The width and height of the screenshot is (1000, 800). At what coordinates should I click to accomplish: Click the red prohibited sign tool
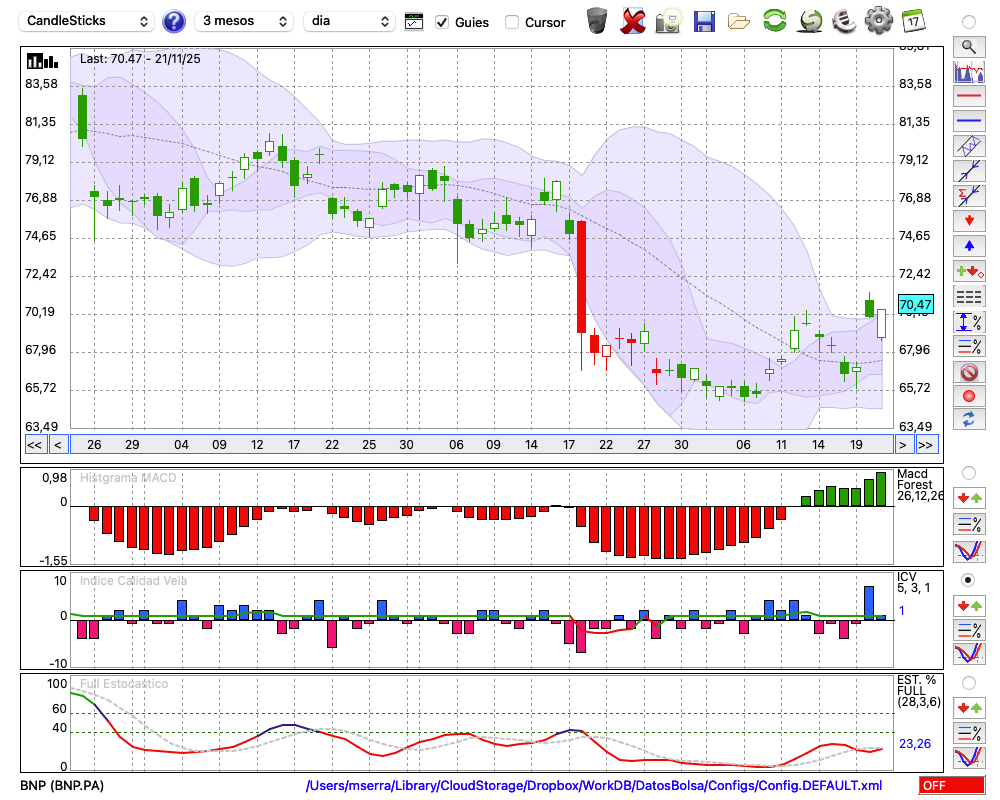(969, 371)
